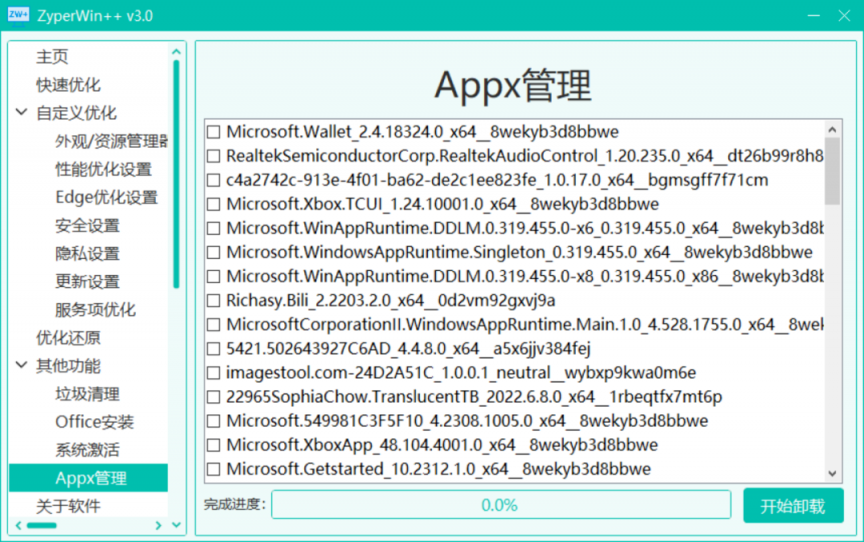Click the sidebar scroll-right arrow
Screen dimensions: 864x542
pyautogui.click(x=158, y=525)
